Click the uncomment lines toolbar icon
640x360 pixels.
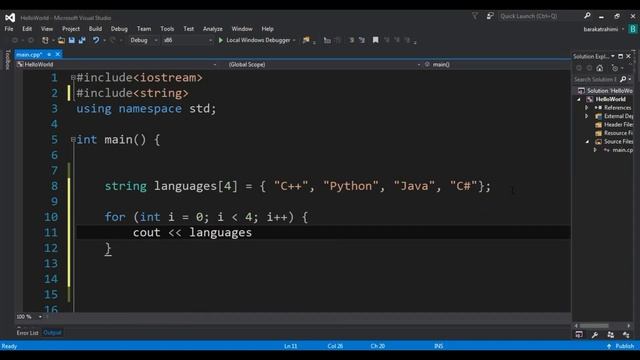[362, 40]
